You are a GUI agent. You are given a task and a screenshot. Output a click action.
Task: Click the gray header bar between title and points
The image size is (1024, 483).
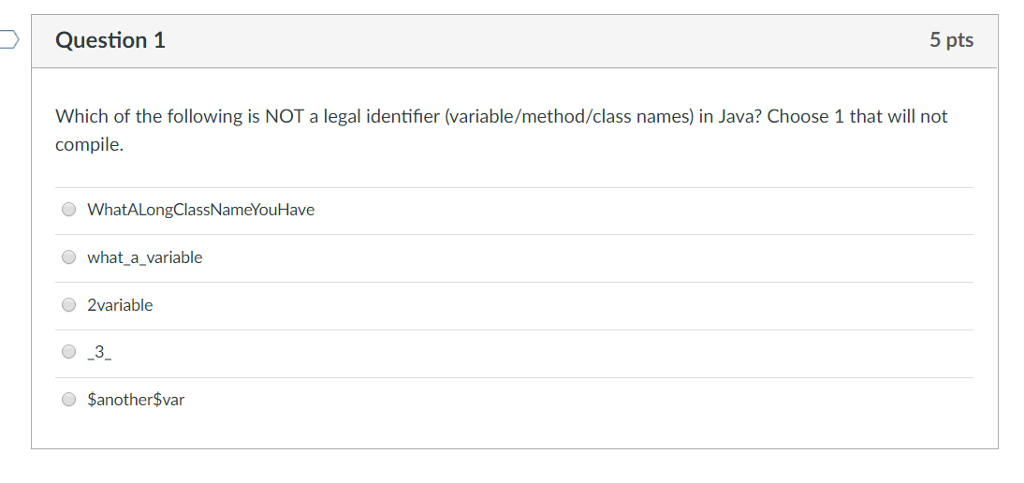pos(540,41)
